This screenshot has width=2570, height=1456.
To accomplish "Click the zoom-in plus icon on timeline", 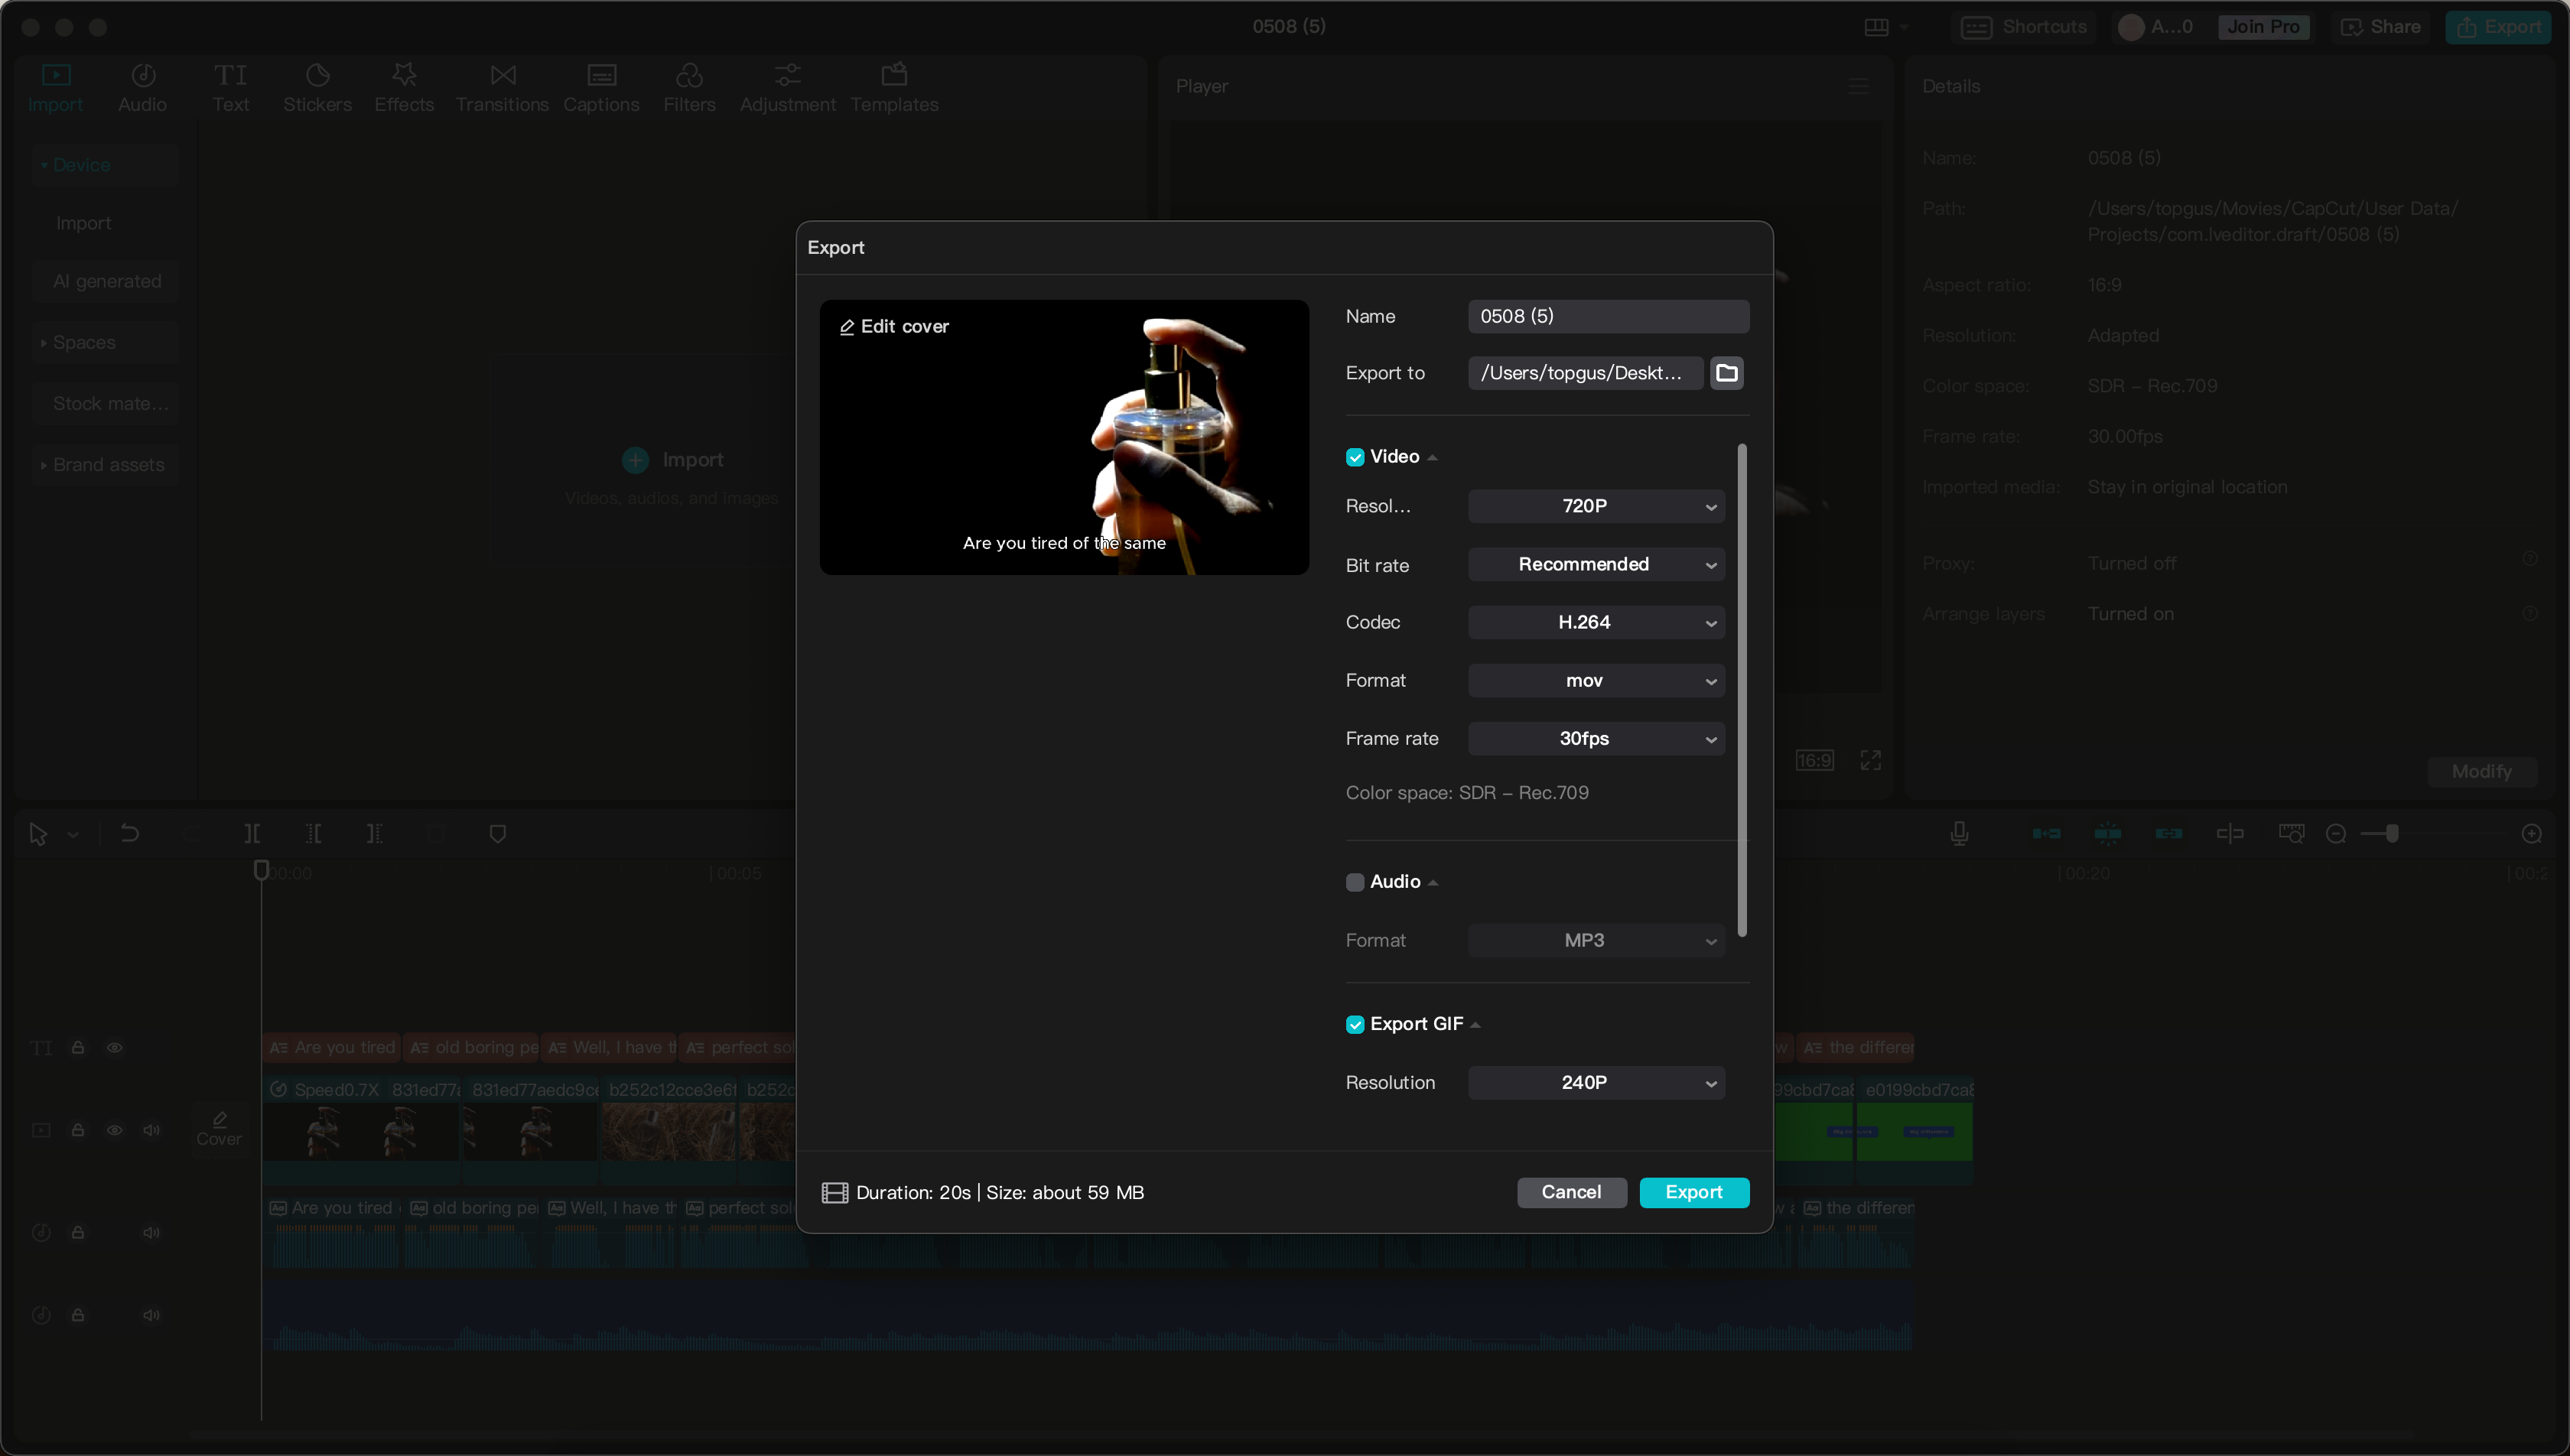I will (x=2531, y=833).
